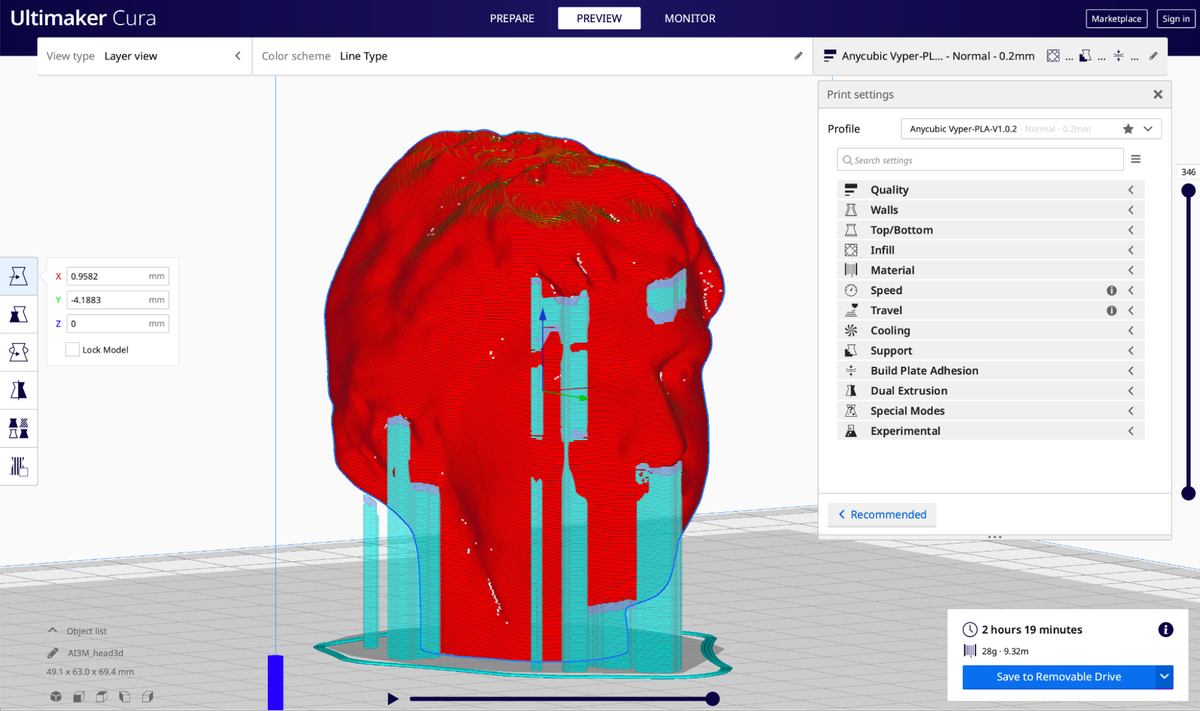This screenshot has width=1200, height=711.
Task: Open the Marketplace
Action: 1116,18
